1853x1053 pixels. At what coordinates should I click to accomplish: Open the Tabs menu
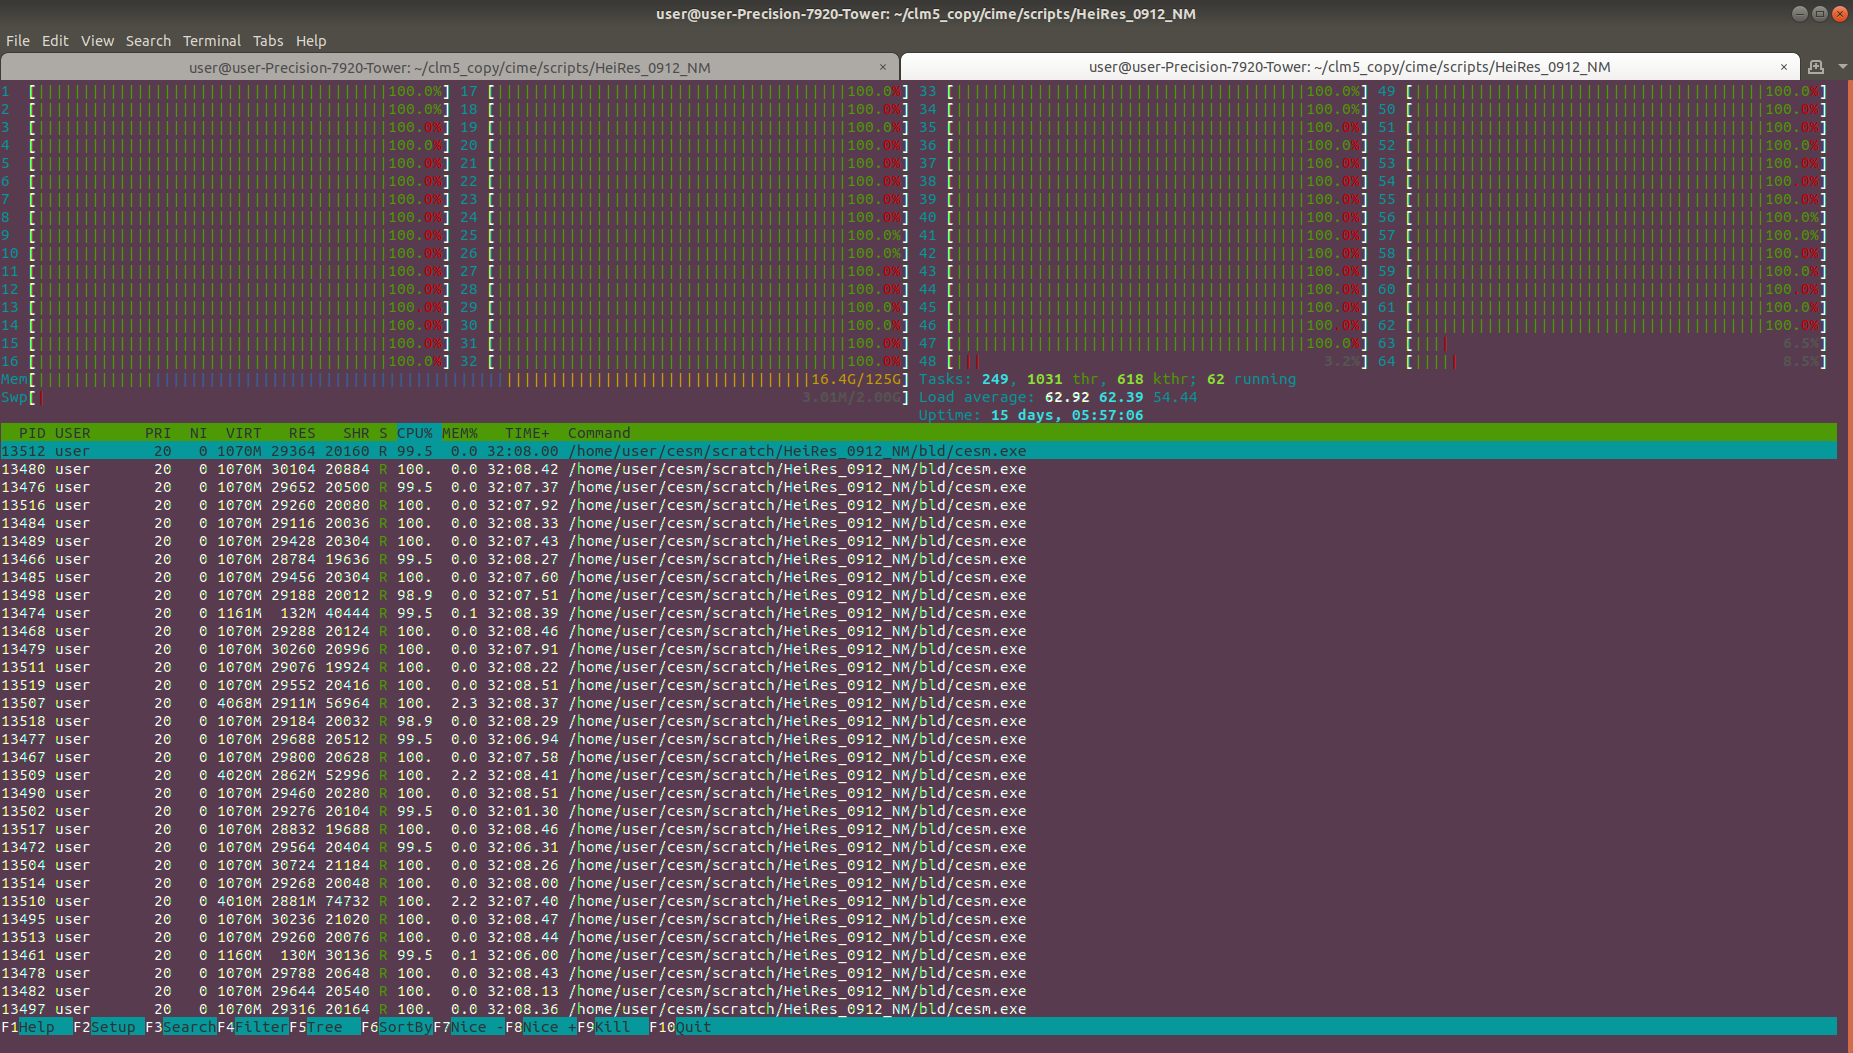click(268, 41)
